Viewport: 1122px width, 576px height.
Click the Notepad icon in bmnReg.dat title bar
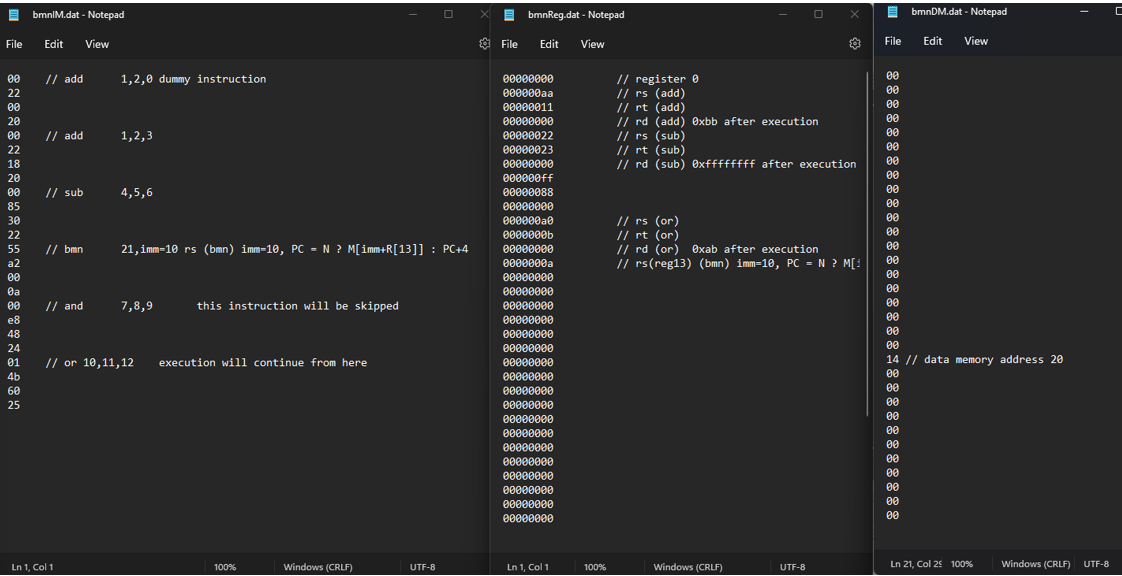coord(509,14)
